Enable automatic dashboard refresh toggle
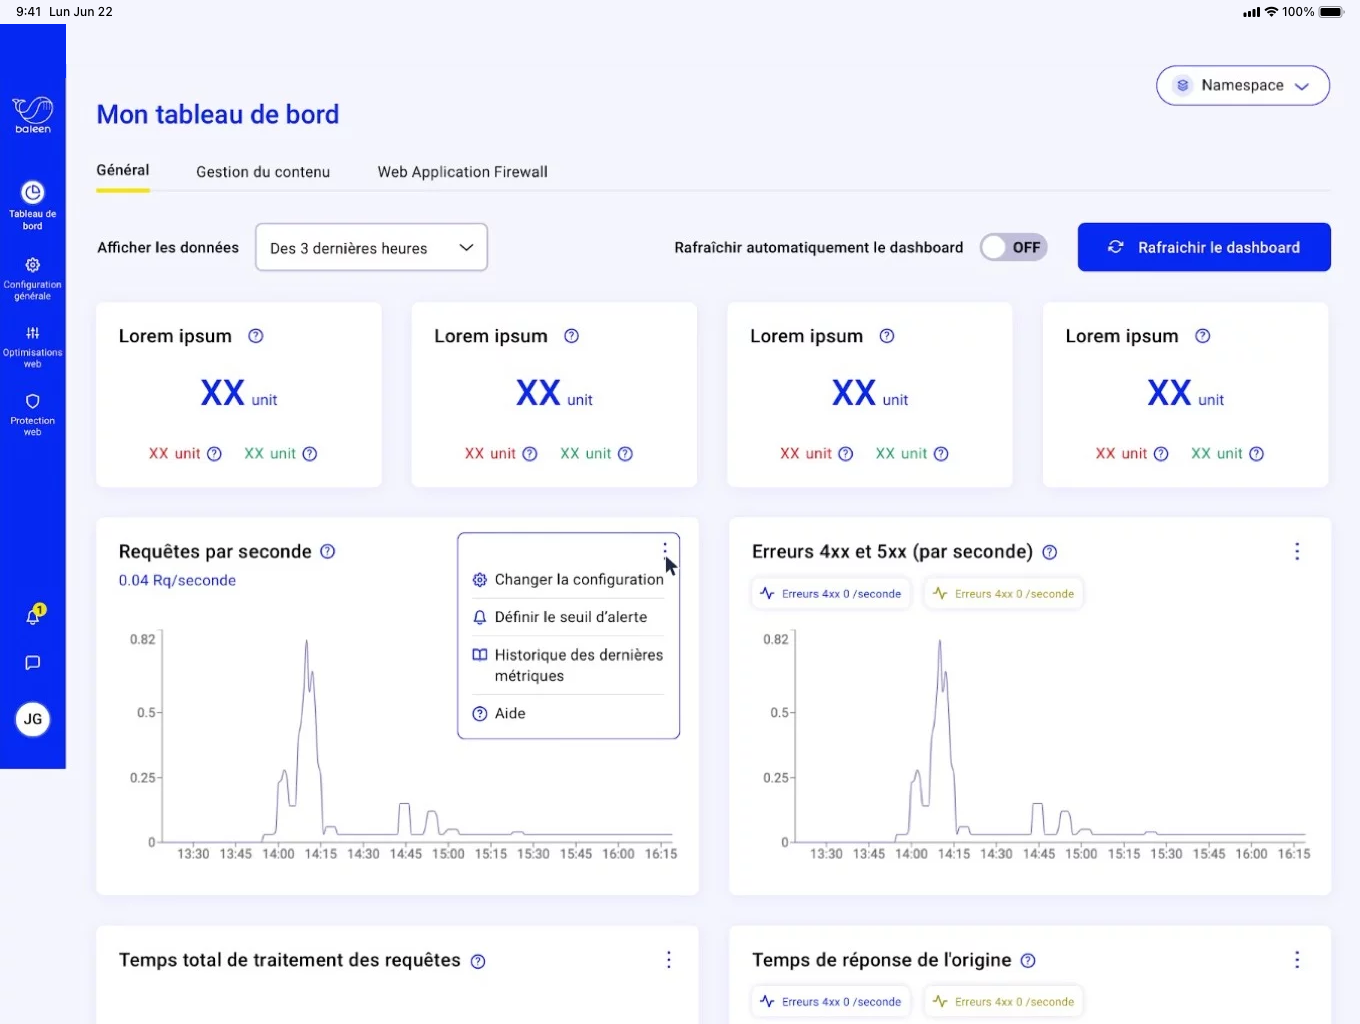The height and width of the screenshot is (1024, 1360). point(1013,248)
